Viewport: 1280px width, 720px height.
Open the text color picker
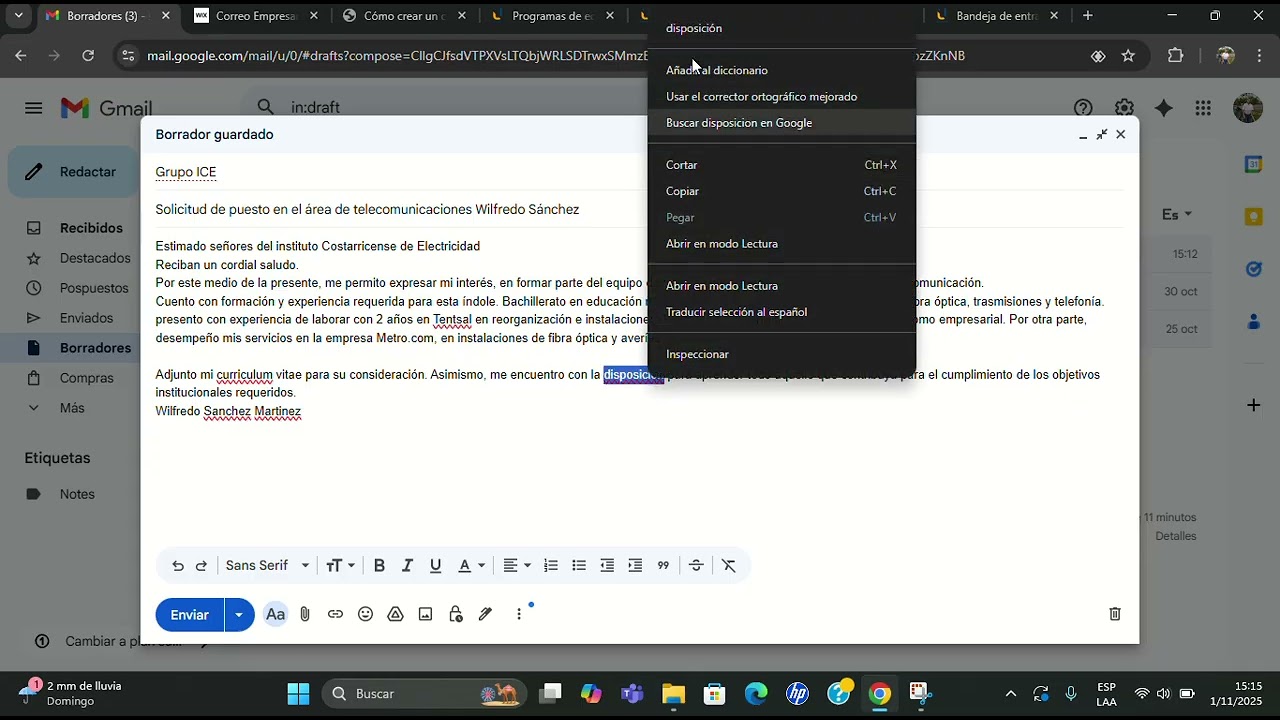[x=471, y=566]
